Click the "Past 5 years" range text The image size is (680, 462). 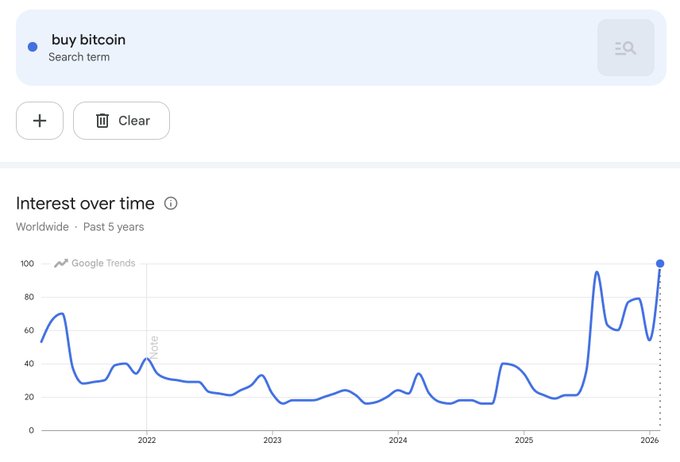tap(114, 227)
